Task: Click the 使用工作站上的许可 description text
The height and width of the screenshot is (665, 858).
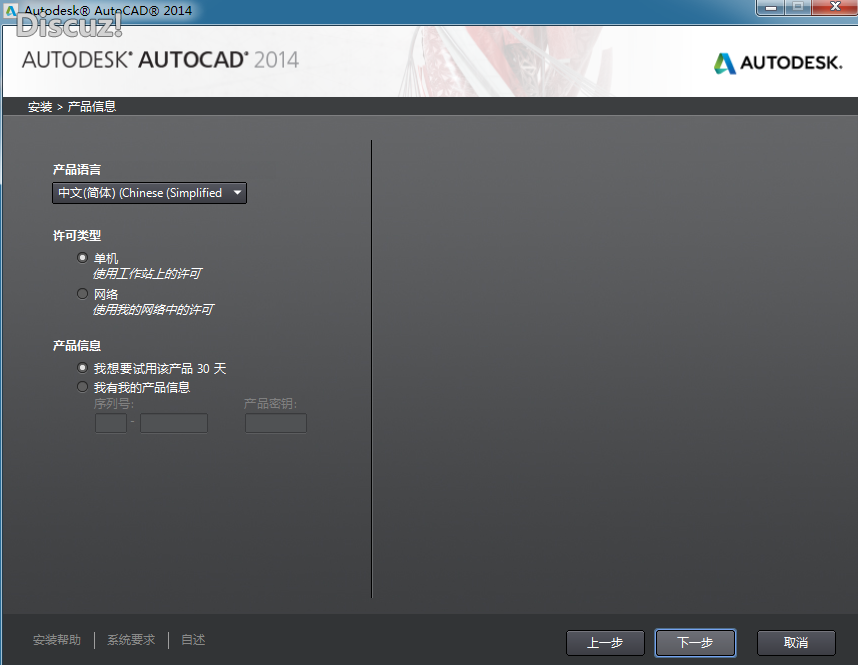Action: (x=147, y=274)
